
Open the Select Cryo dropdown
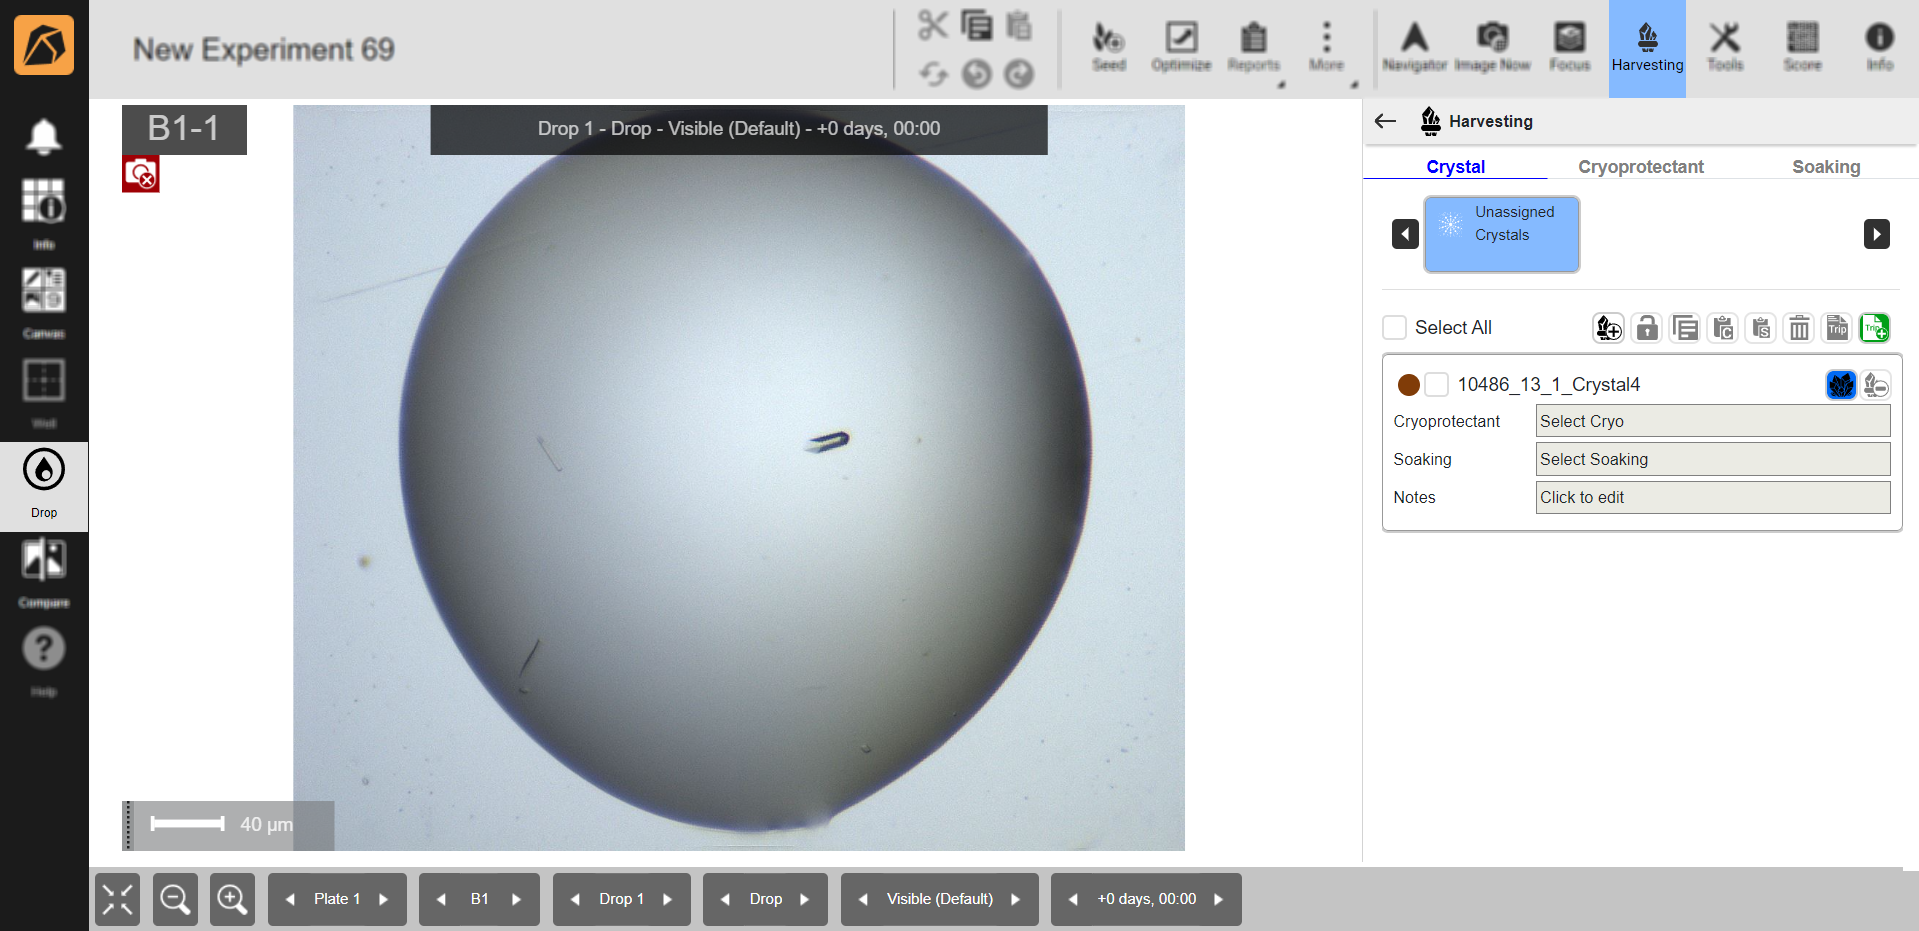1712,421
